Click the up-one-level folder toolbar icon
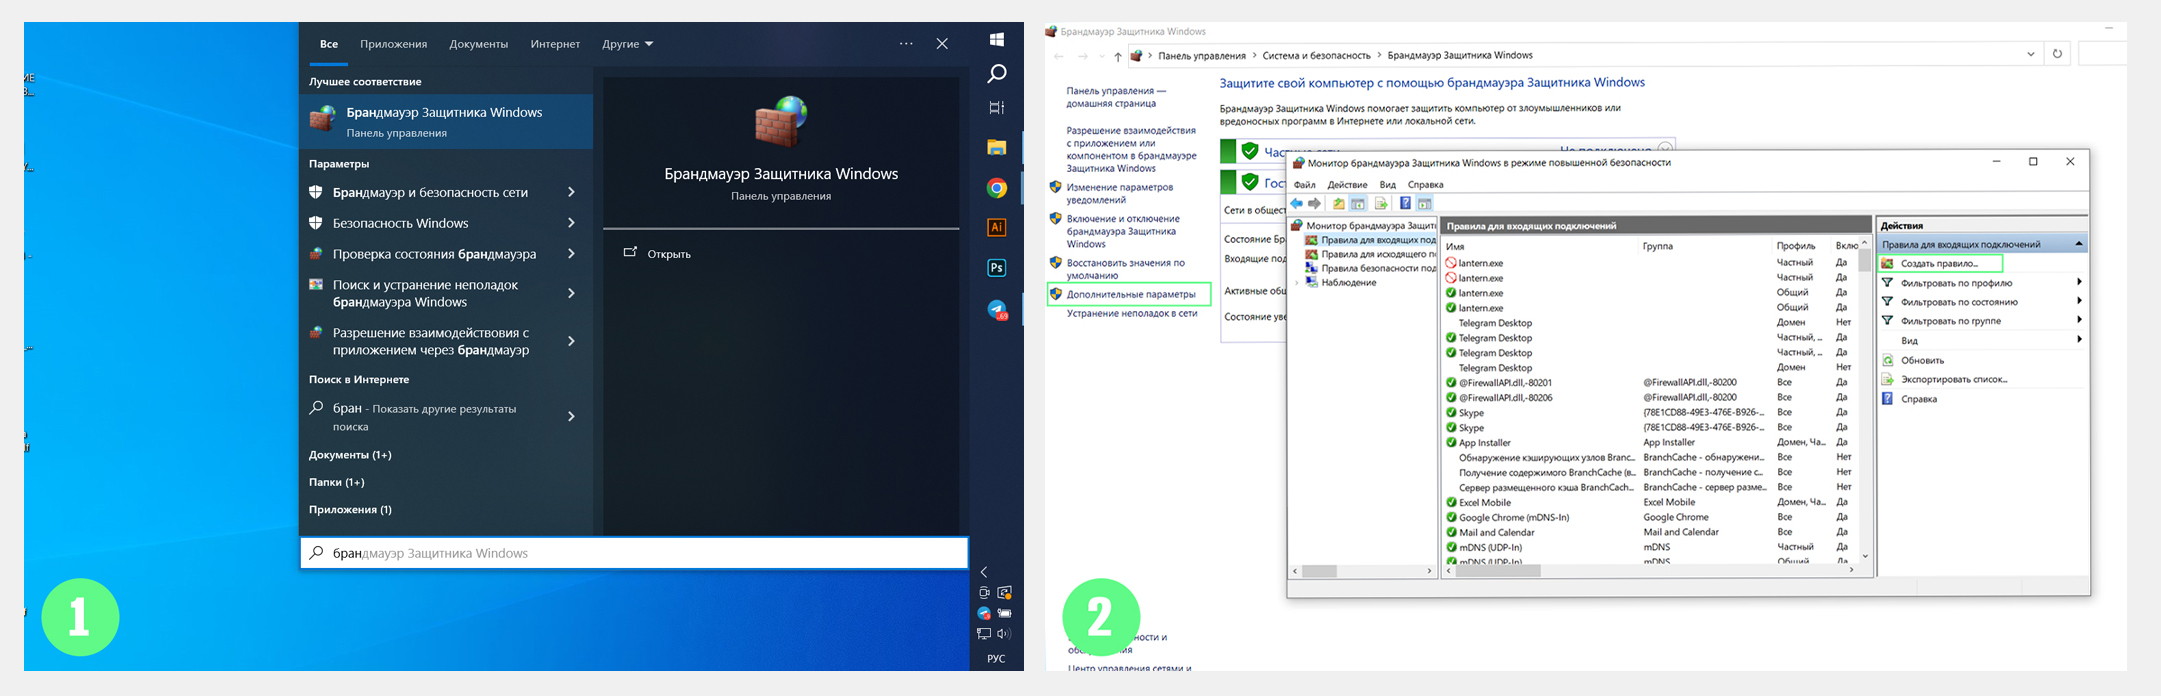 pos(1338,204)
